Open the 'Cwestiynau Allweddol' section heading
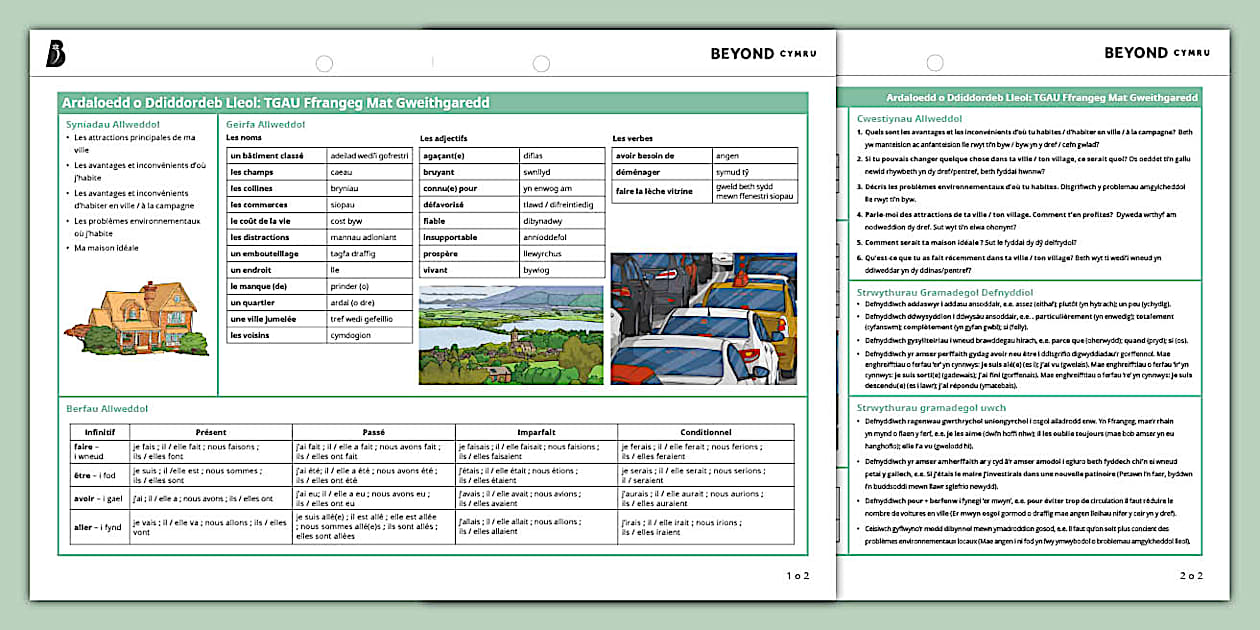Image resolution: width=1260 pixels, height=630 pixels. [x=909, y=118]
